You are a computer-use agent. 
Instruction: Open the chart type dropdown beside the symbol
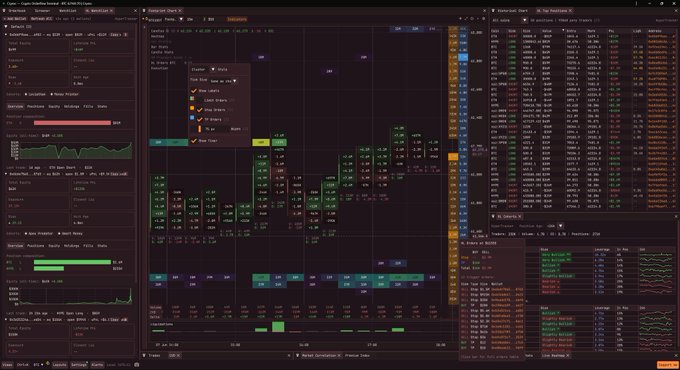174,19
